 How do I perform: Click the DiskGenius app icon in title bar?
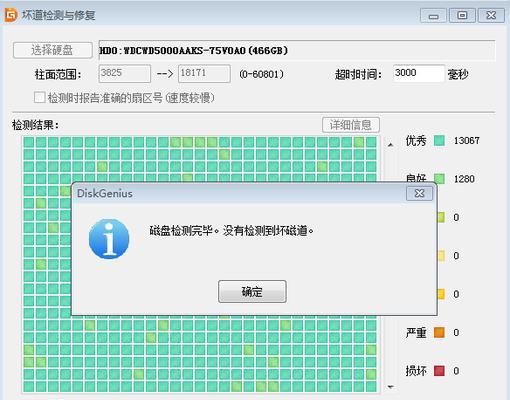(x=11, y=15)
